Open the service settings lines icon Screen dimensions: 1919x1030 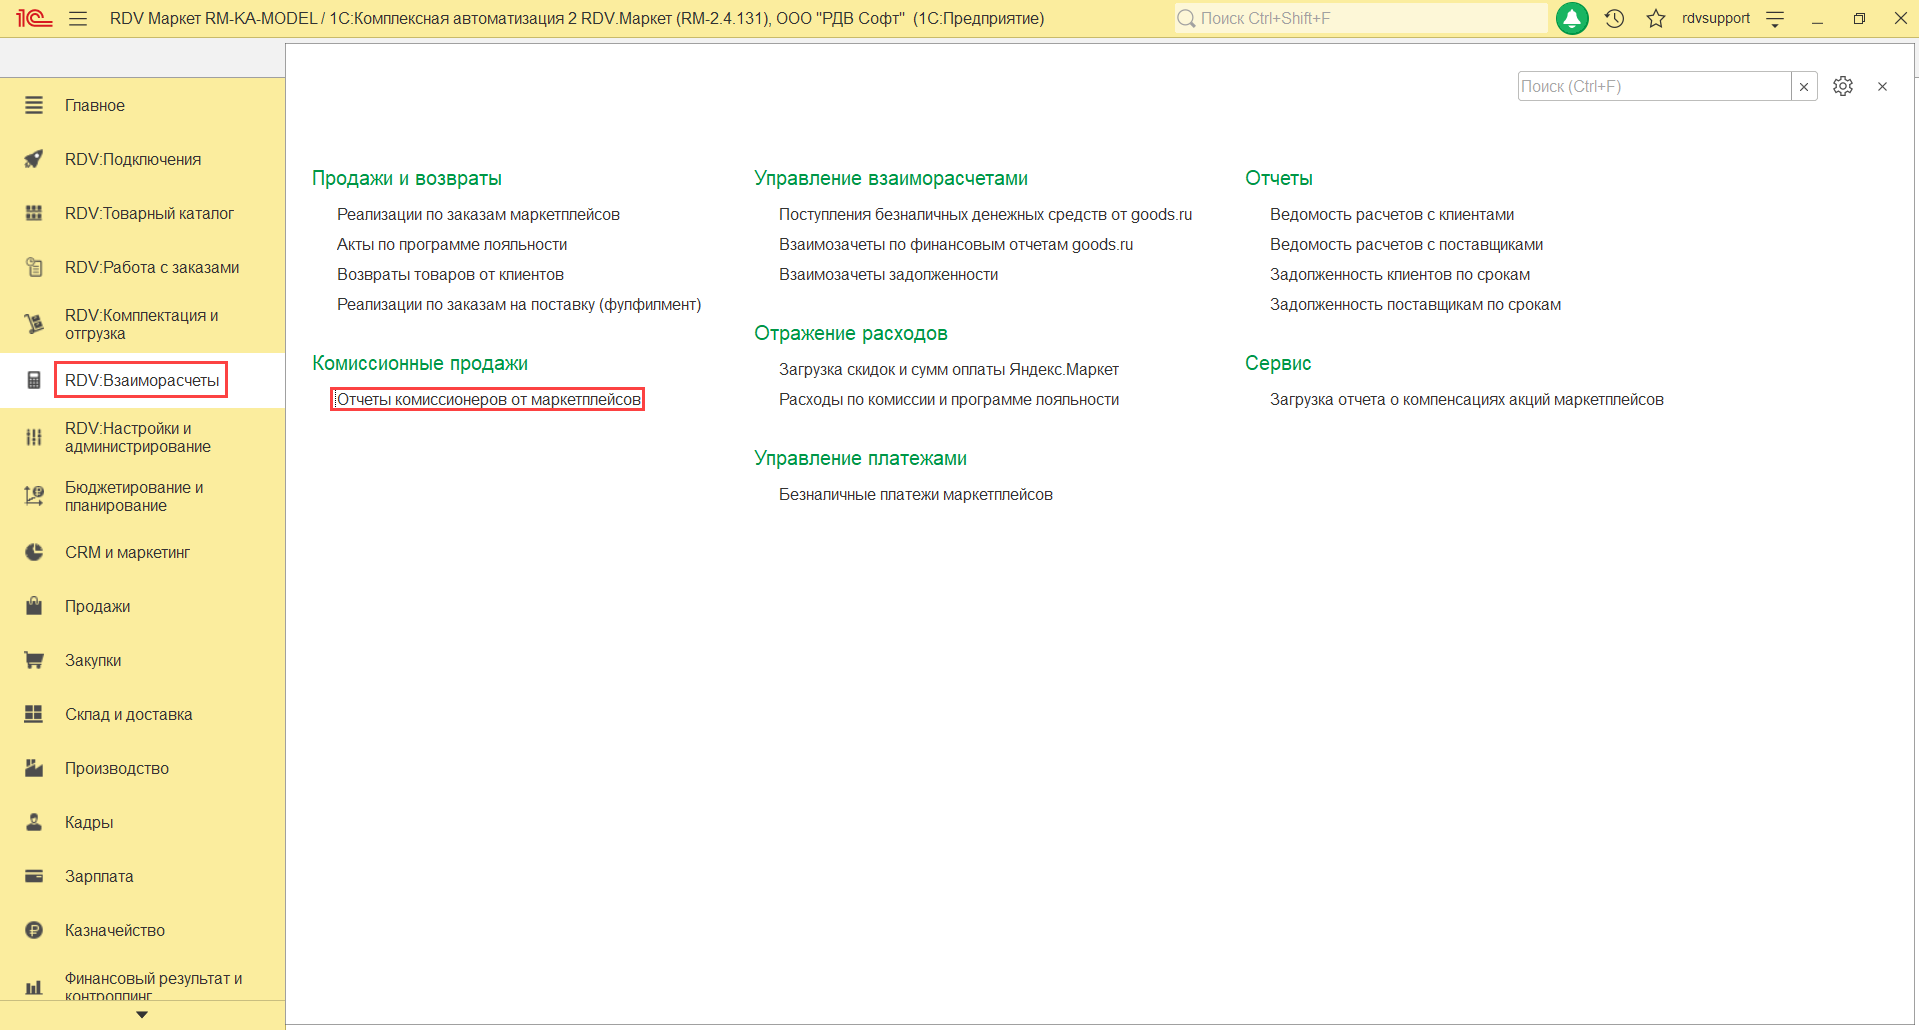1775,18
